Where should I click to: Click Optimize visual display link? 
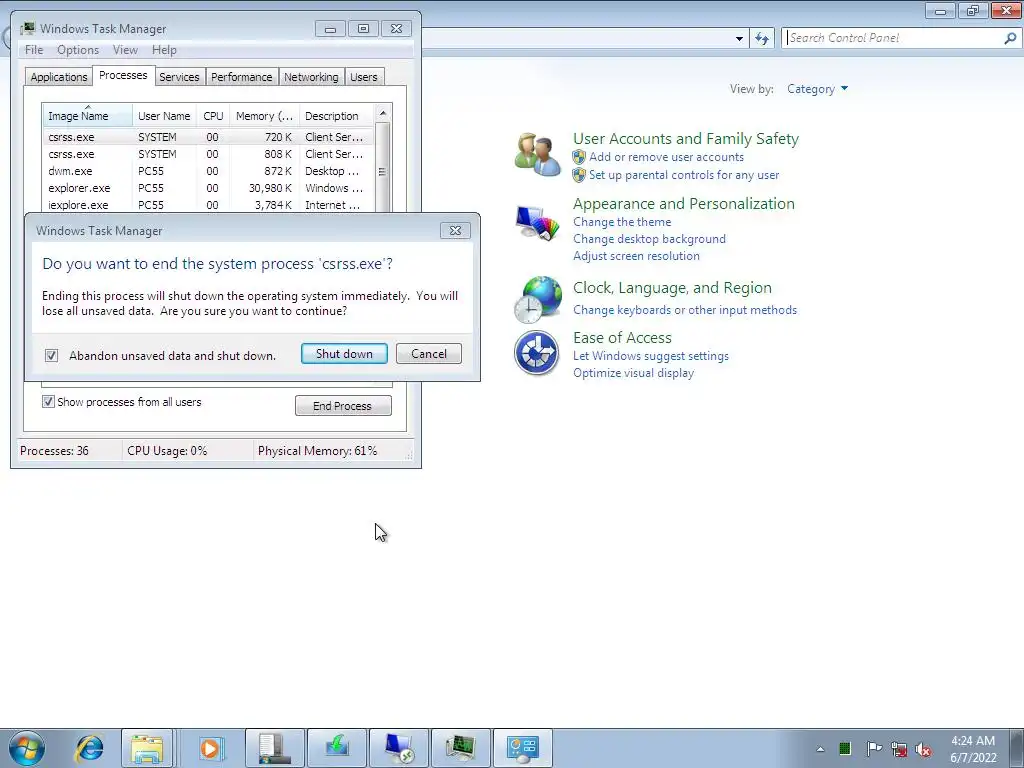(633, 373)
